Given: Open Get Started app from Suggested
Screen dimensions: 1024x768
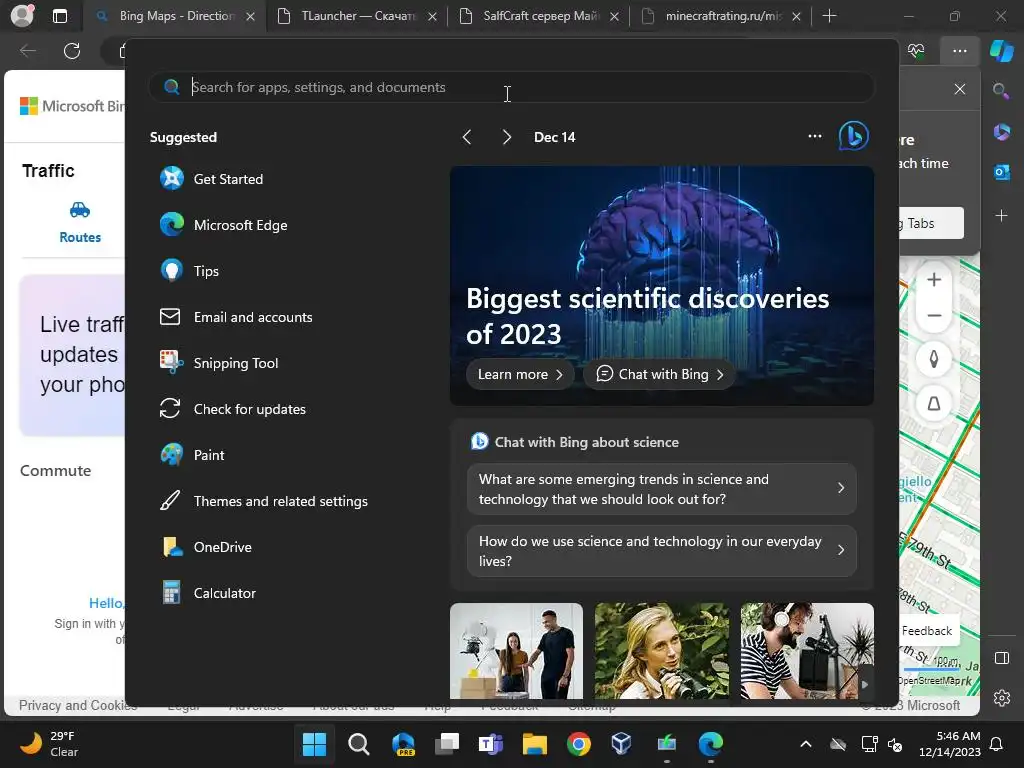Looking at the screenshot, I should tap(212, 179).
